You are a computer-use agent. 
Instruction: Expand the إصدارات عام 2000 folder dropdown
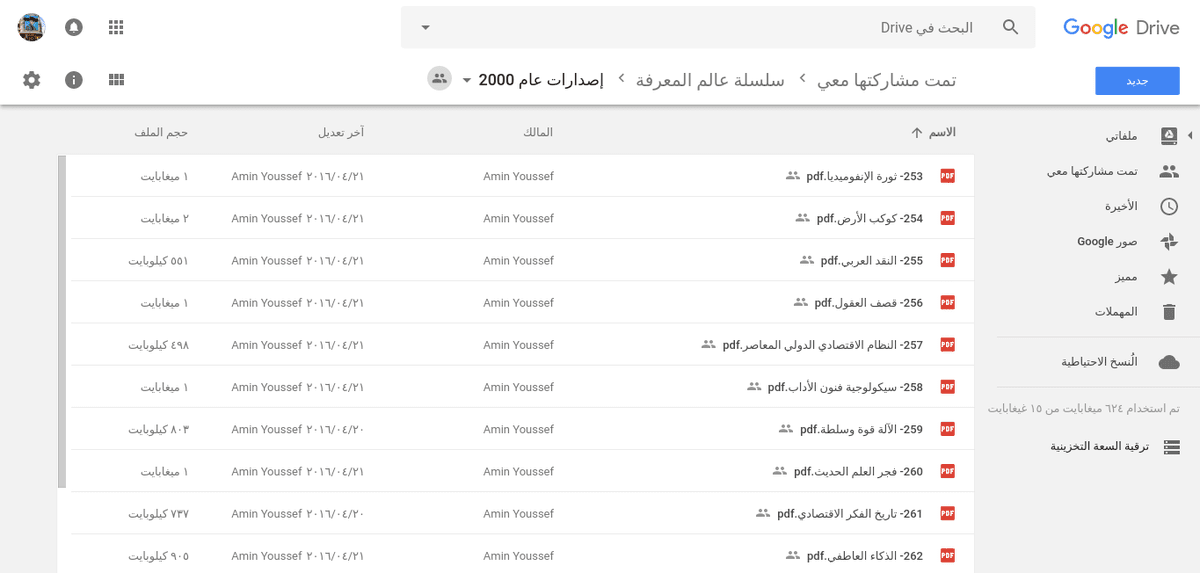466,80
